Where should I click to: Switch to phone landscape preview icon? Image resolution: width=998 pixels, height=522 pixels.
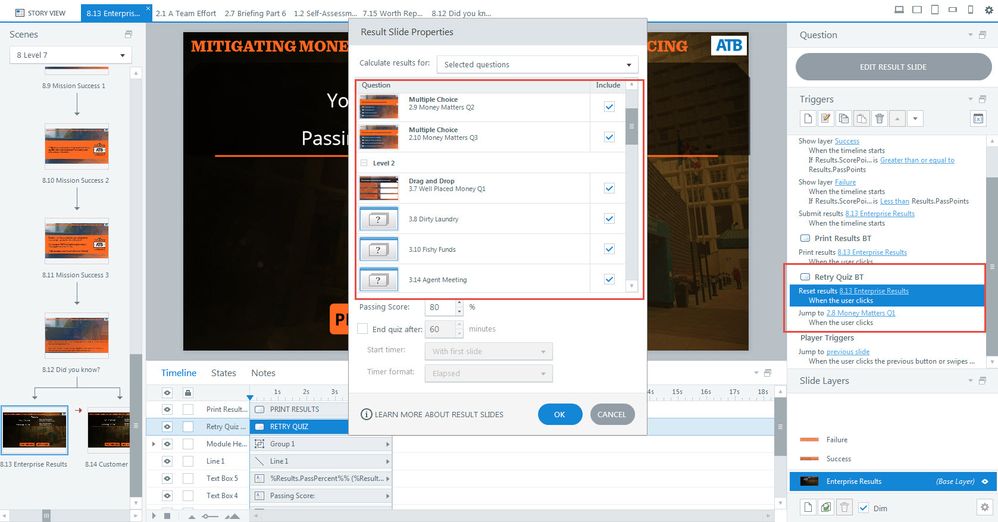[x=952, y=10]
